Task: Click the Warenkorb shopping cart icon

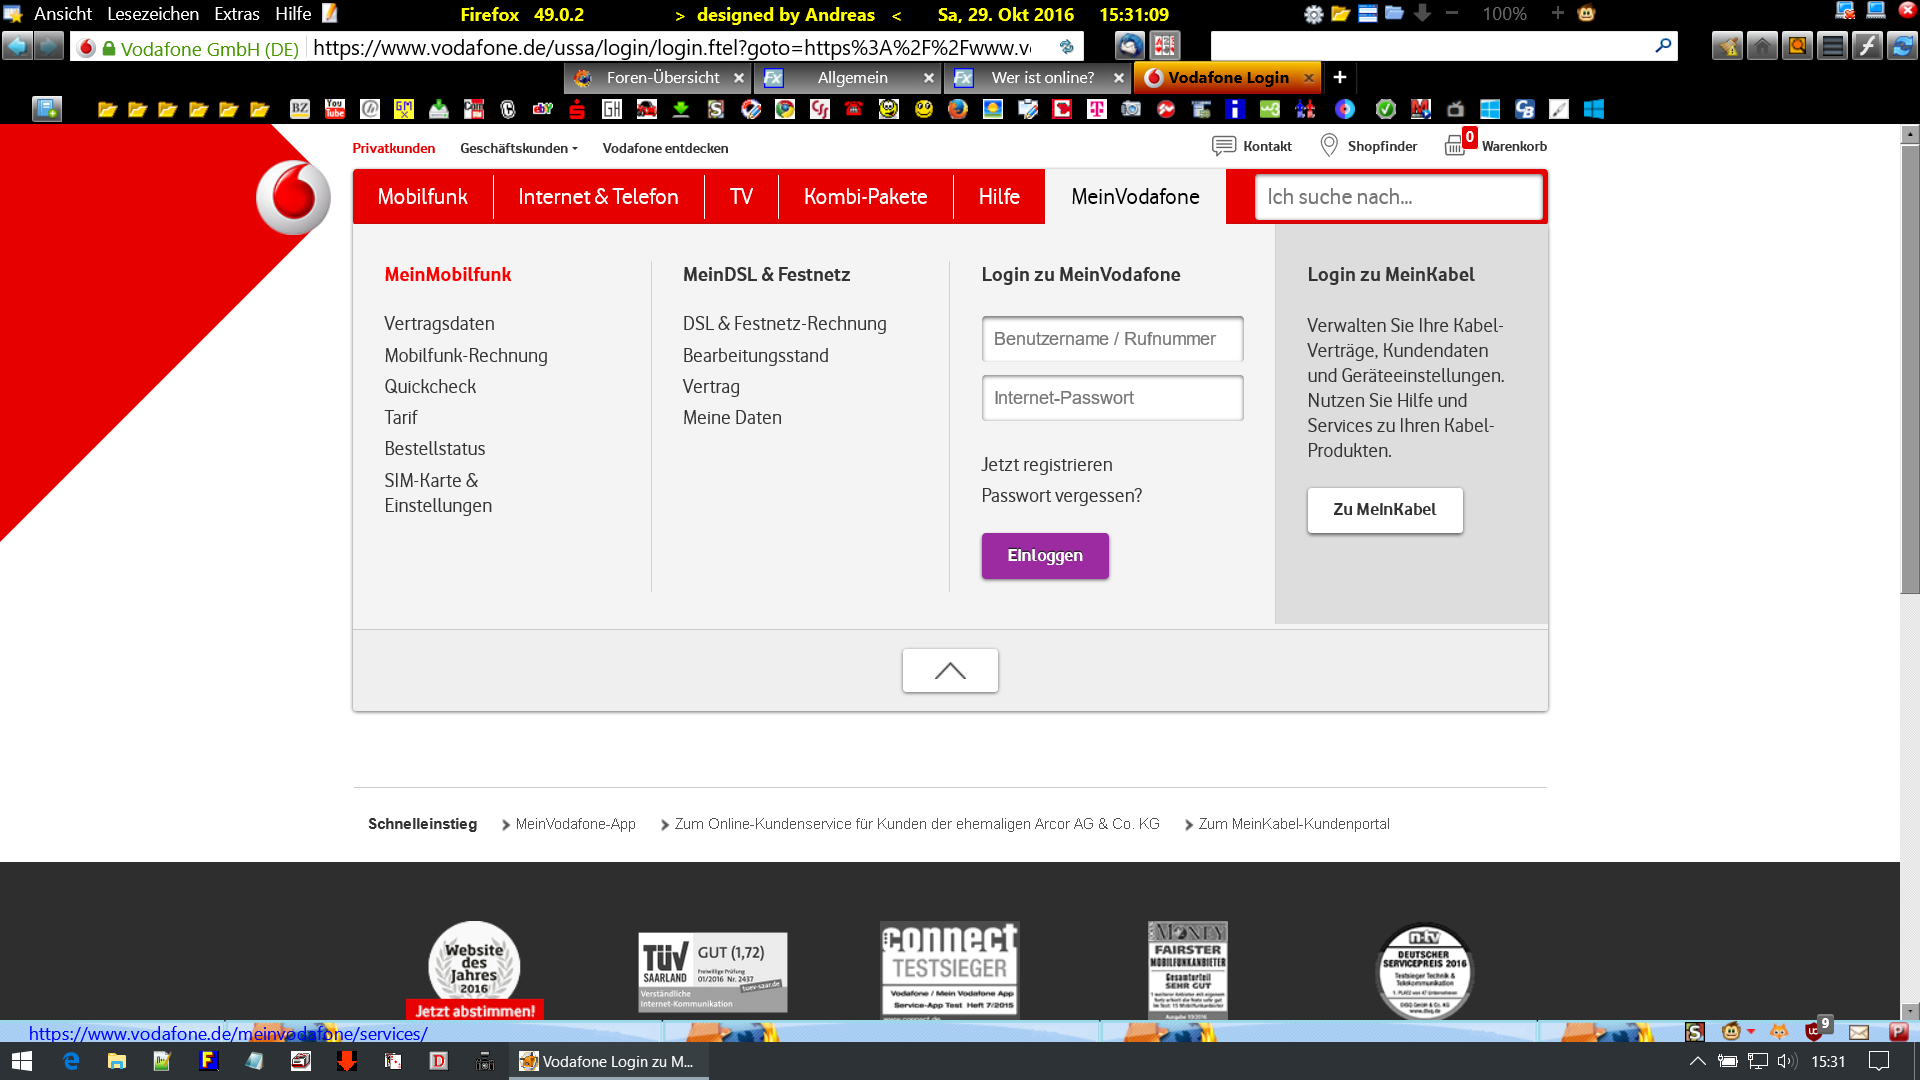Action: click(x=1455, y=146)
